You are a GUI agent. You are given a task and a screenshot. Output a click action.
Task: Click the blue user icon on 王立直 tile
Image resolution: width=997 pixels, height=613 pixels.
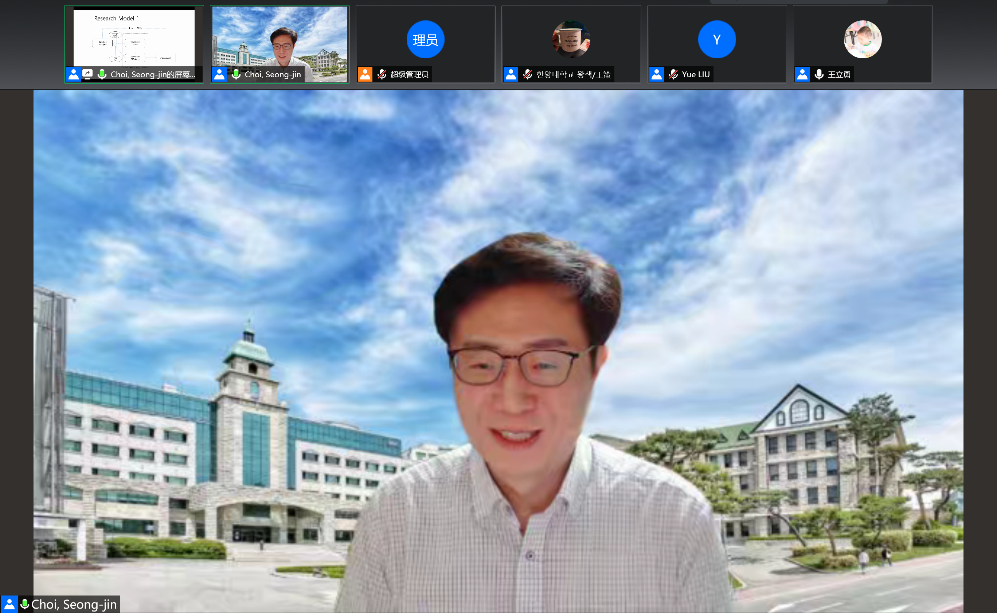pyautogui.click(x=802, y=75)
